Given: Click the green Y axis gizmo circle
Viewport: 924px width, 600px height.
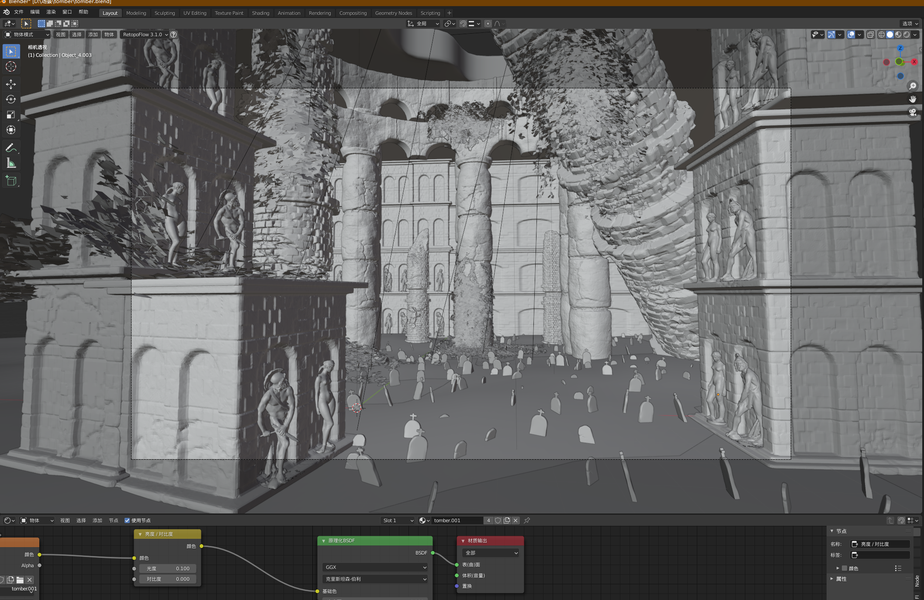Looking at the screenshot, I should point(899,61).
